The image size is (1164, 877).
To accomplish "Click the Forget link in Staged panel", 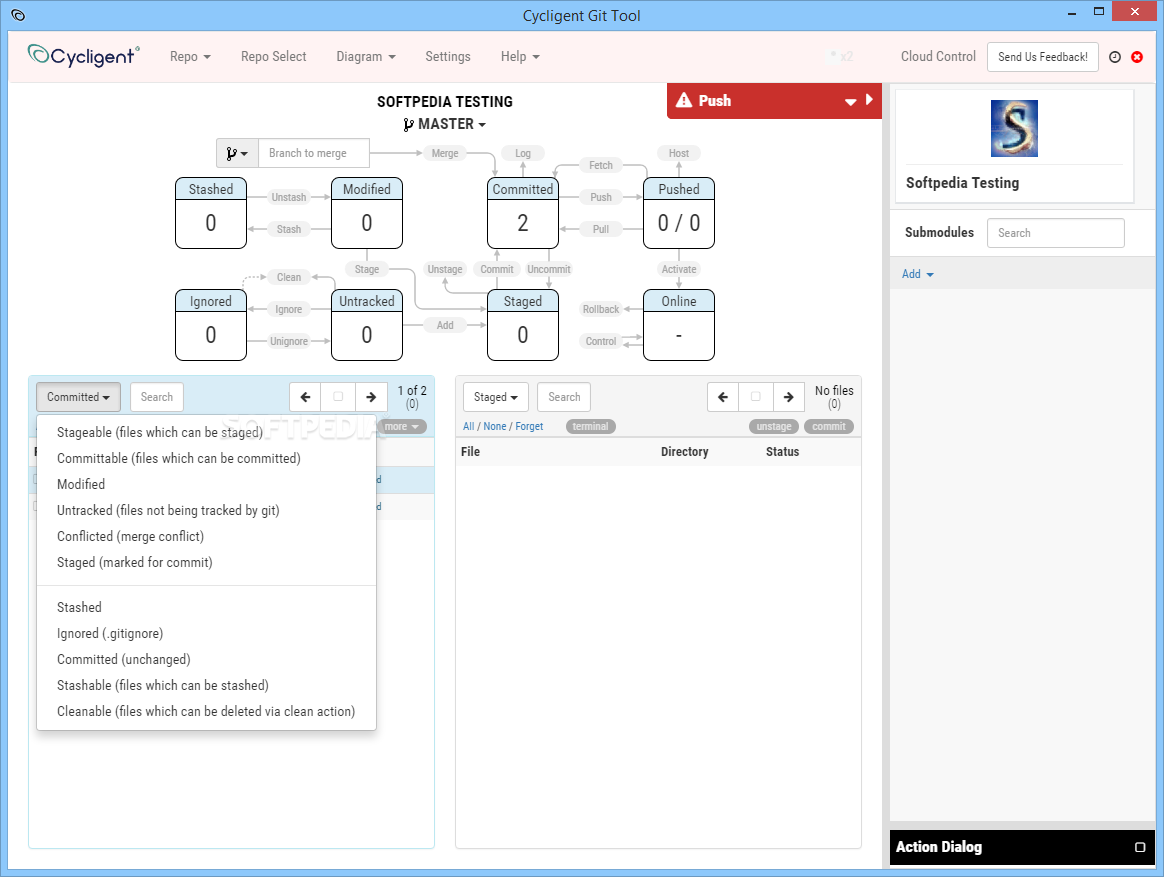I will point(529,426).
